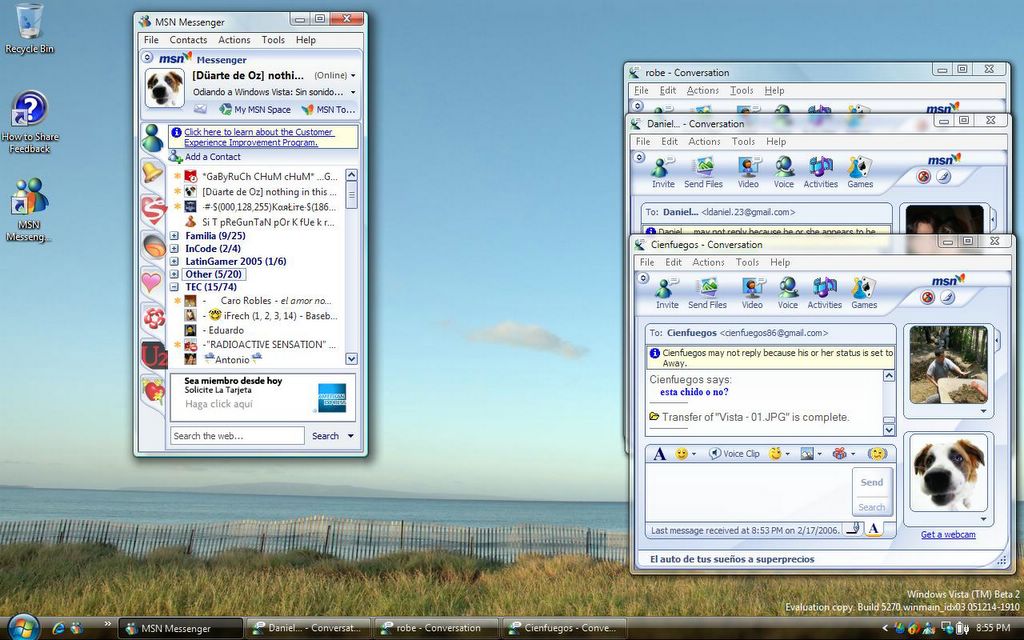Click scroll up arrow in Cienfuegos chat history
The image size is (1024, 640).
coord(889,376)
